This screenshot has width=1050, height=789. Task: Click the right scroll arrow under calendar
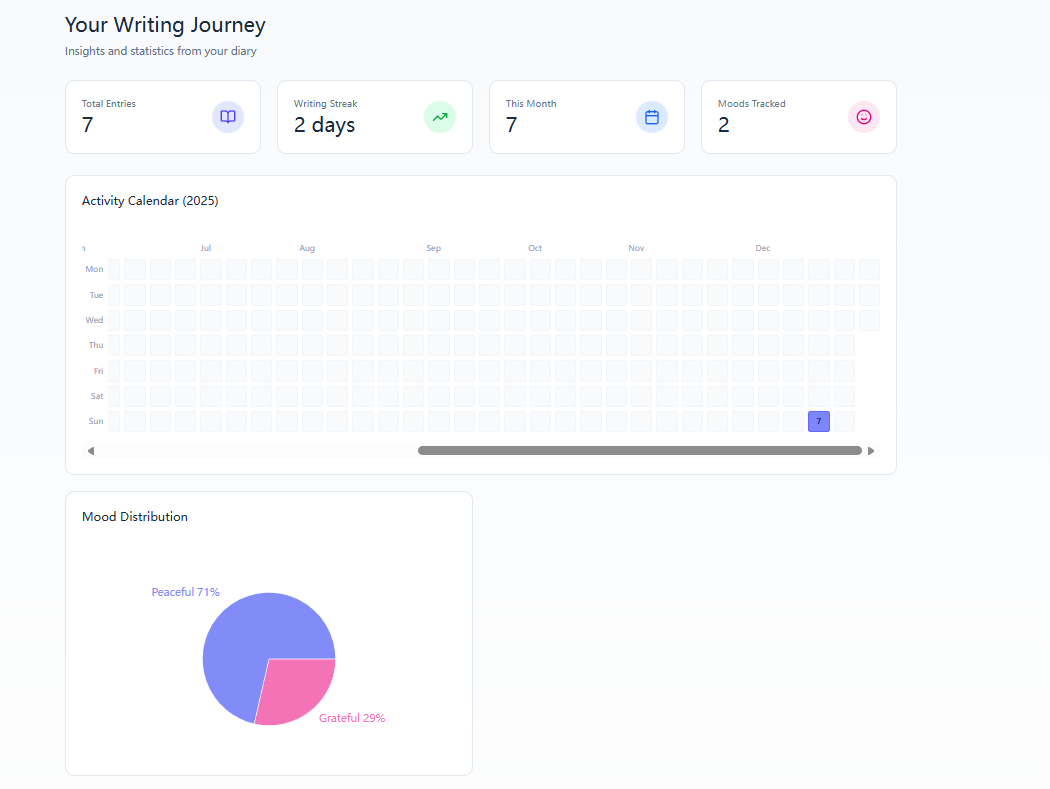pyautogui.click(x=871, y=451)
